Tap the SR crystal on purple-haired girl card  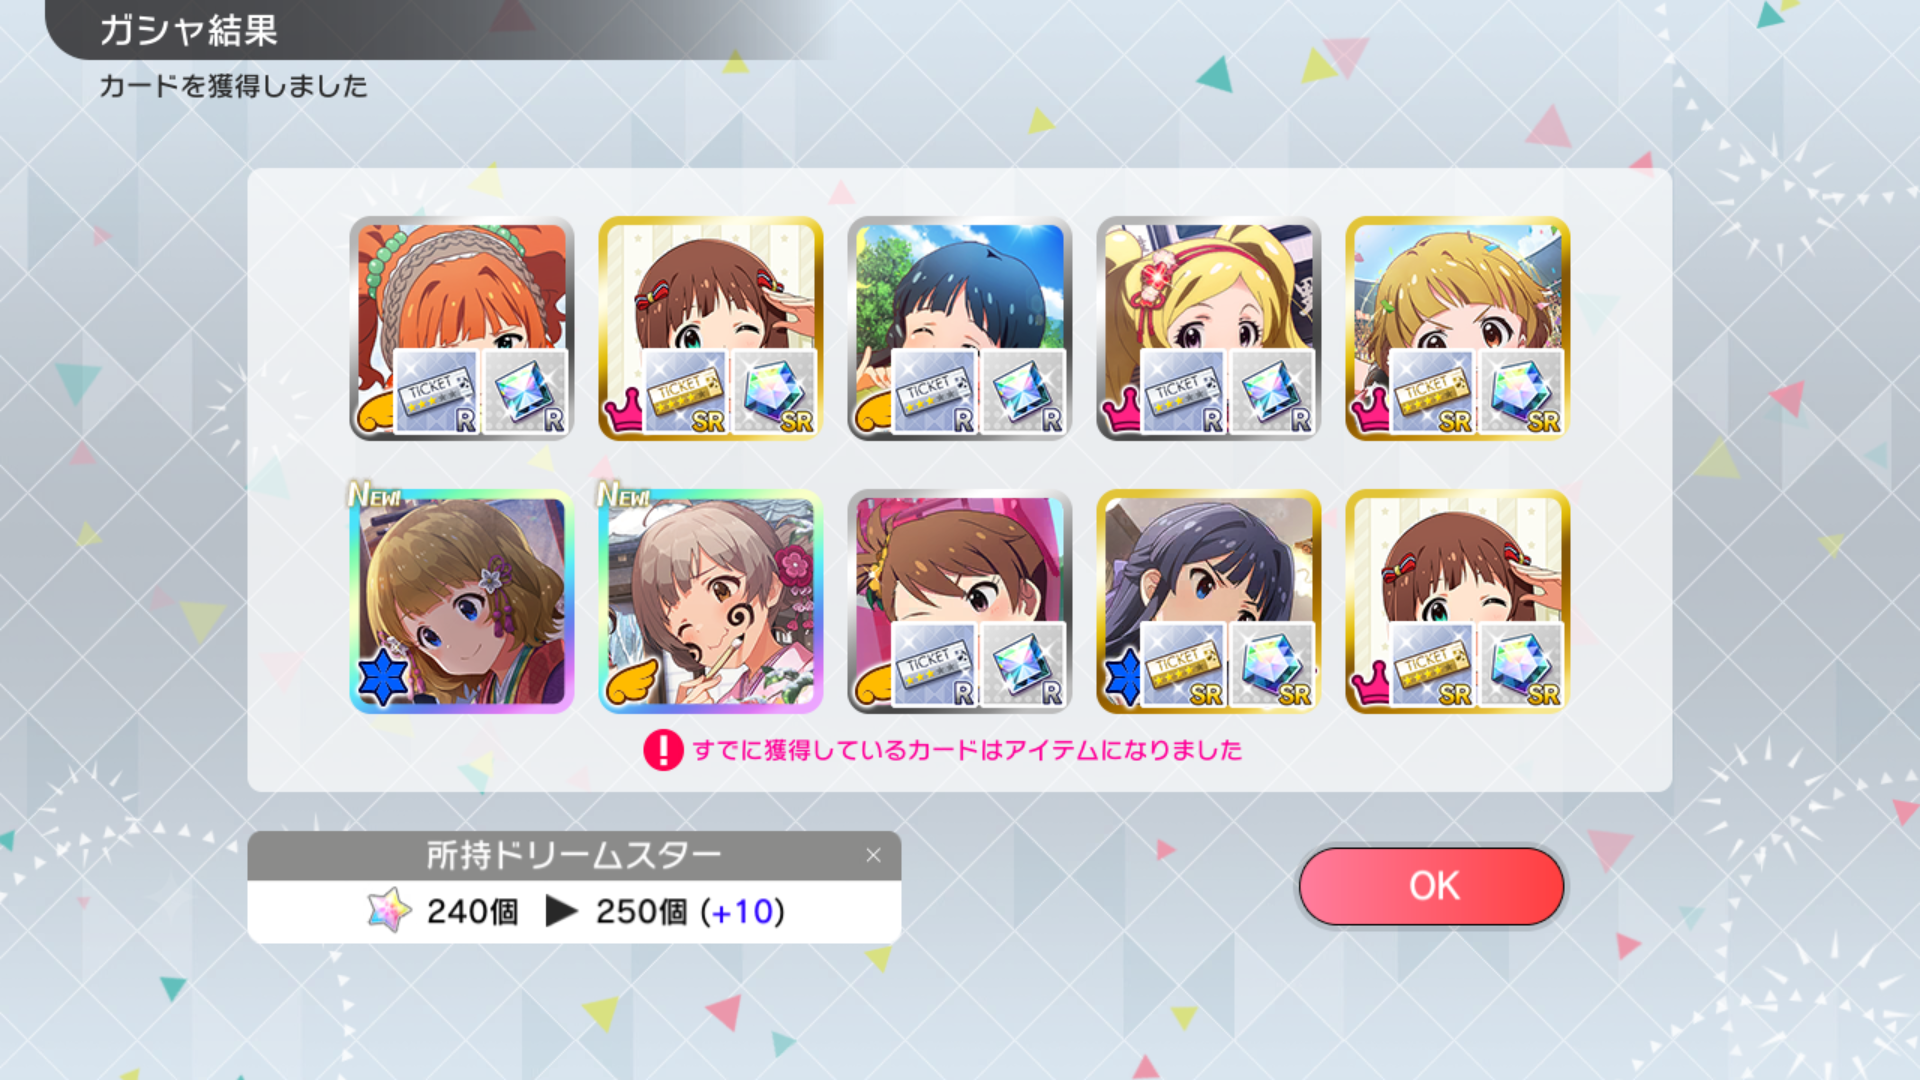1272,665
